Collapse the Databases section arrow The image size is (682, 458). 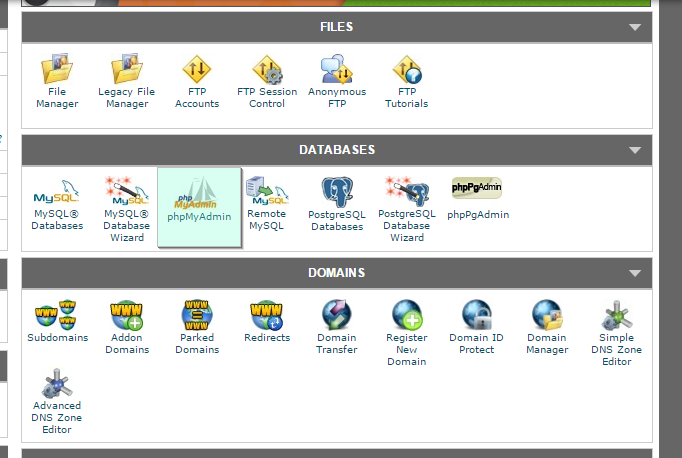[x=634, y=151]
